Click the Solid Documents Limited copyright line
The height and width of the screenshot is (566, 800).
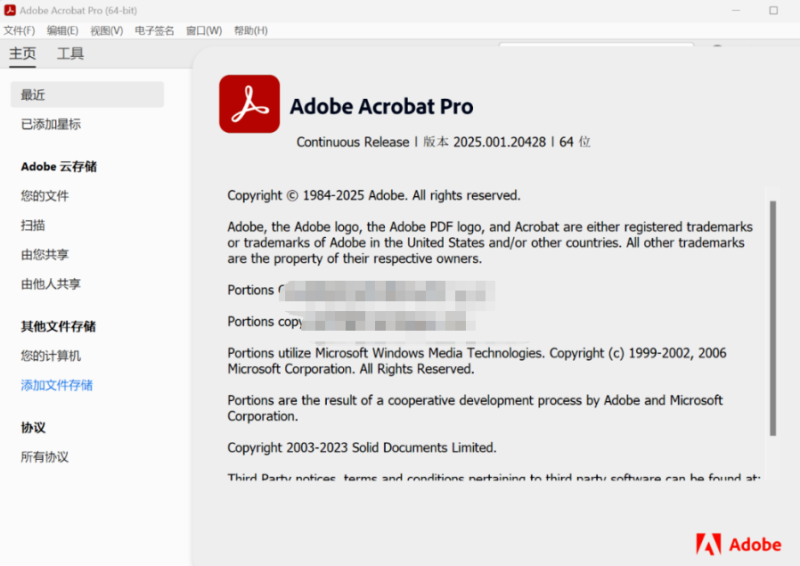pyautogui.click(x=362, y=448)
